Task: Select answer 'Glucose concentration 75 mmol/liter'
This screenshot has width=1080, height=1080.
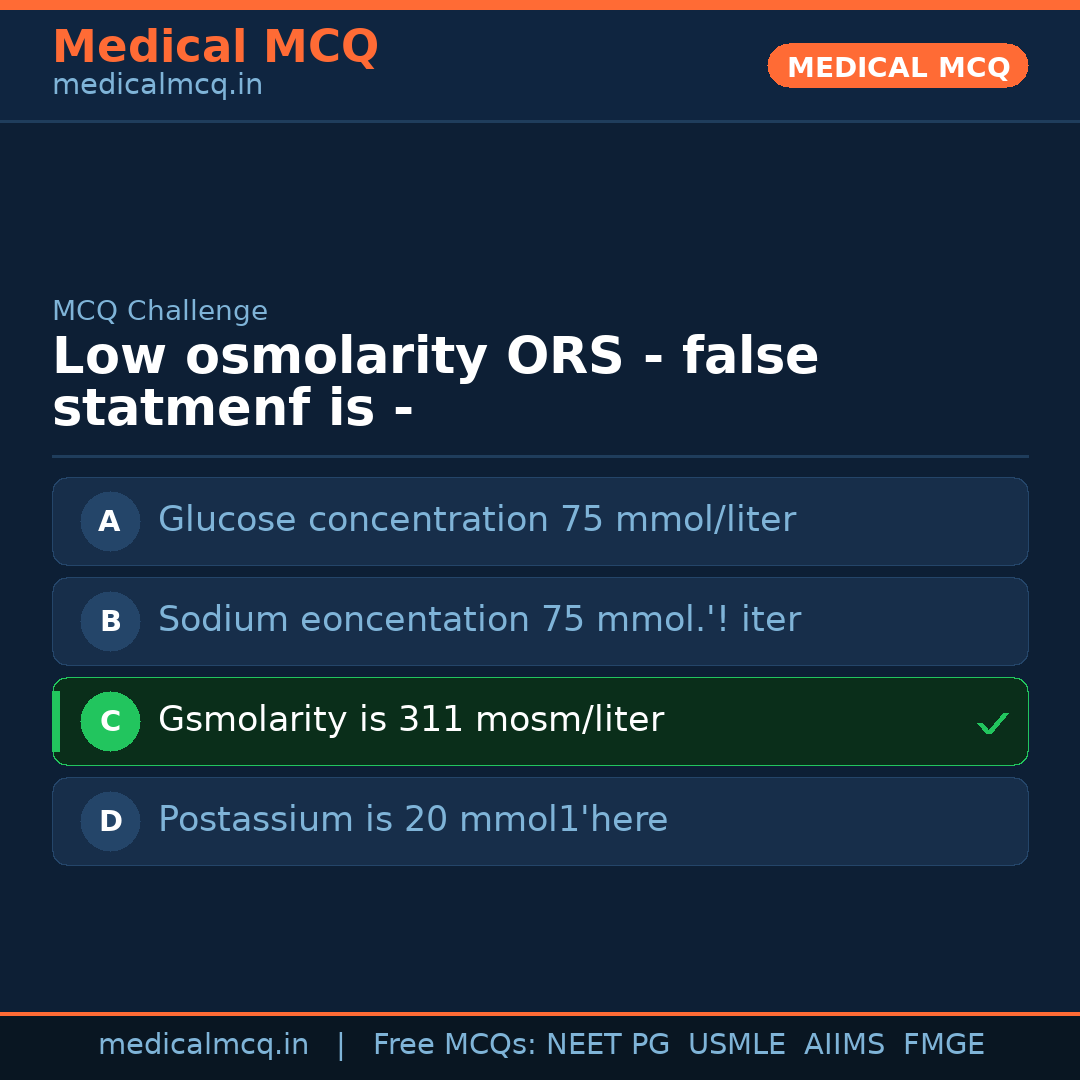Action: click(476, 520)
